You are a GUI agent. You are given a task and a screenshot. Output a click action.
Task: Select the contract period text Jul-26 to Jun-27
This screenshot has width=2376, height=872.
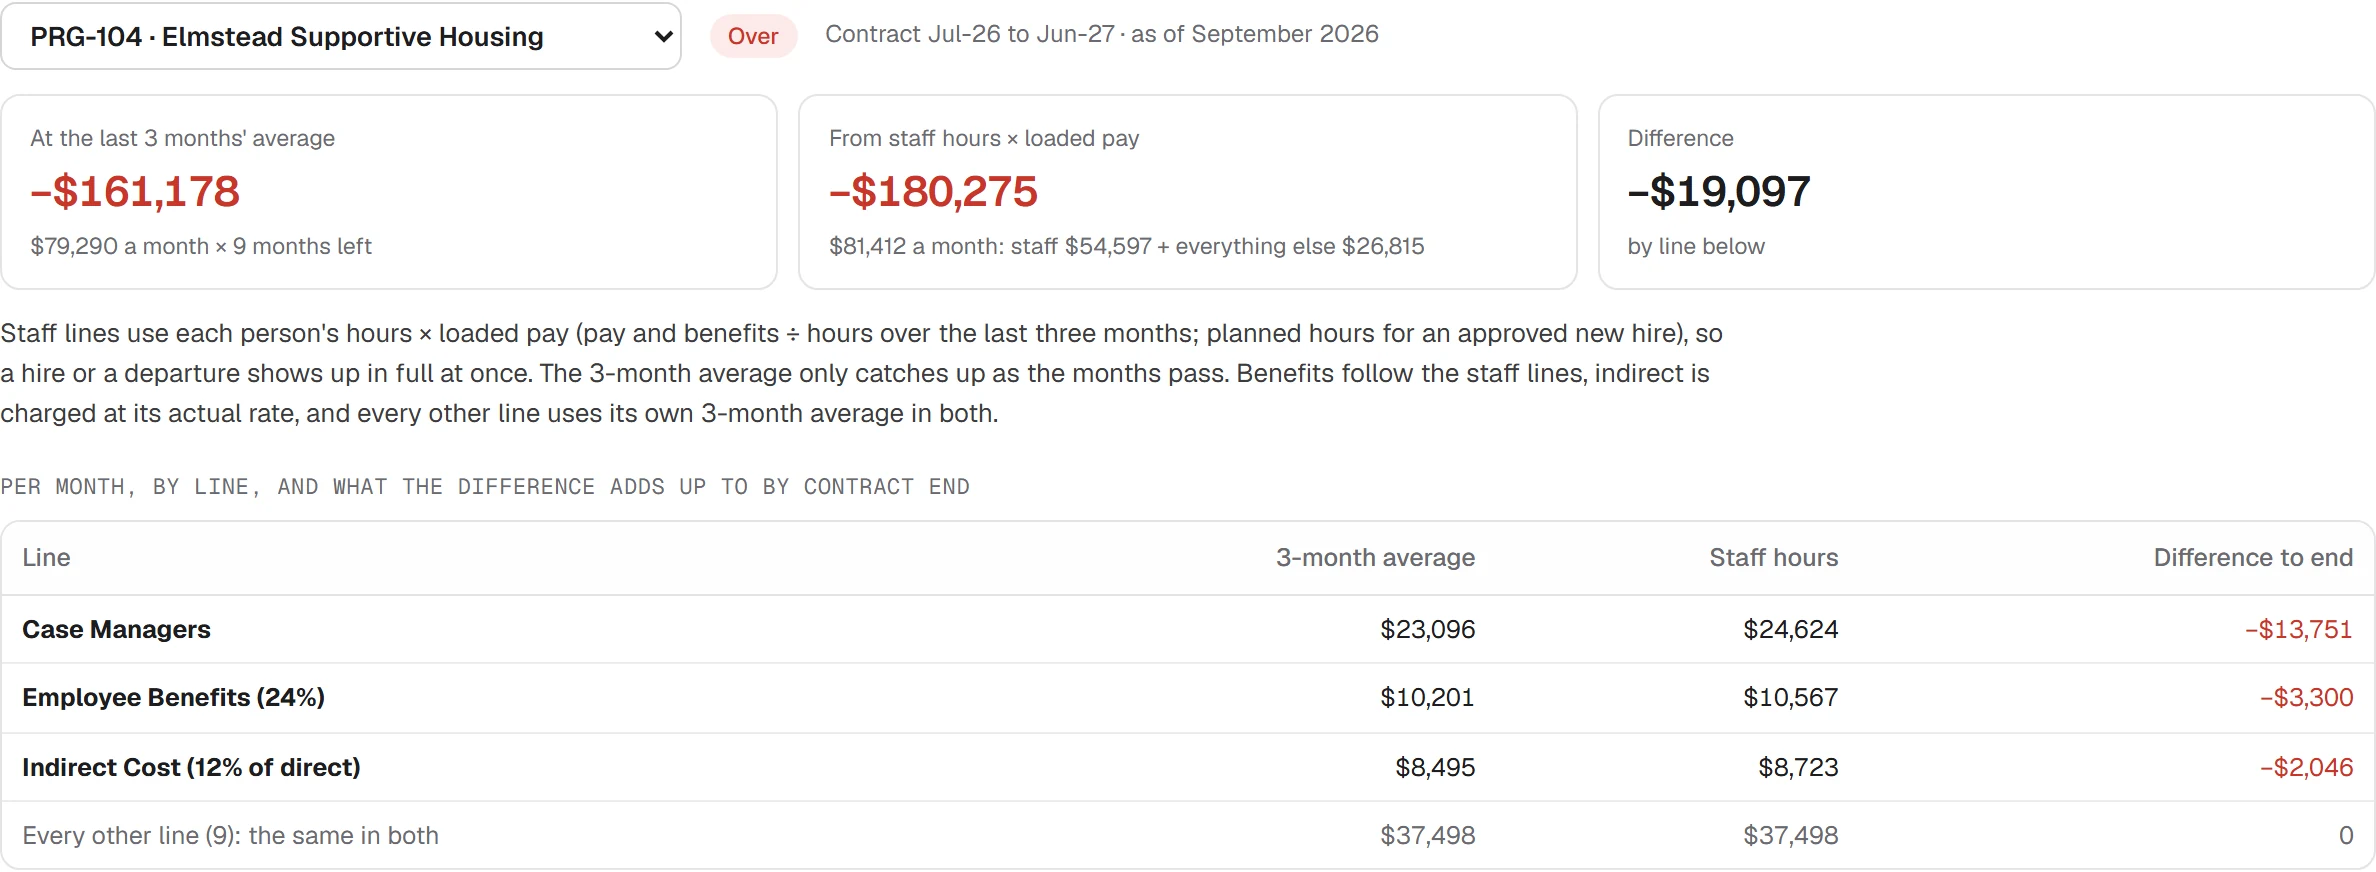1021,34
